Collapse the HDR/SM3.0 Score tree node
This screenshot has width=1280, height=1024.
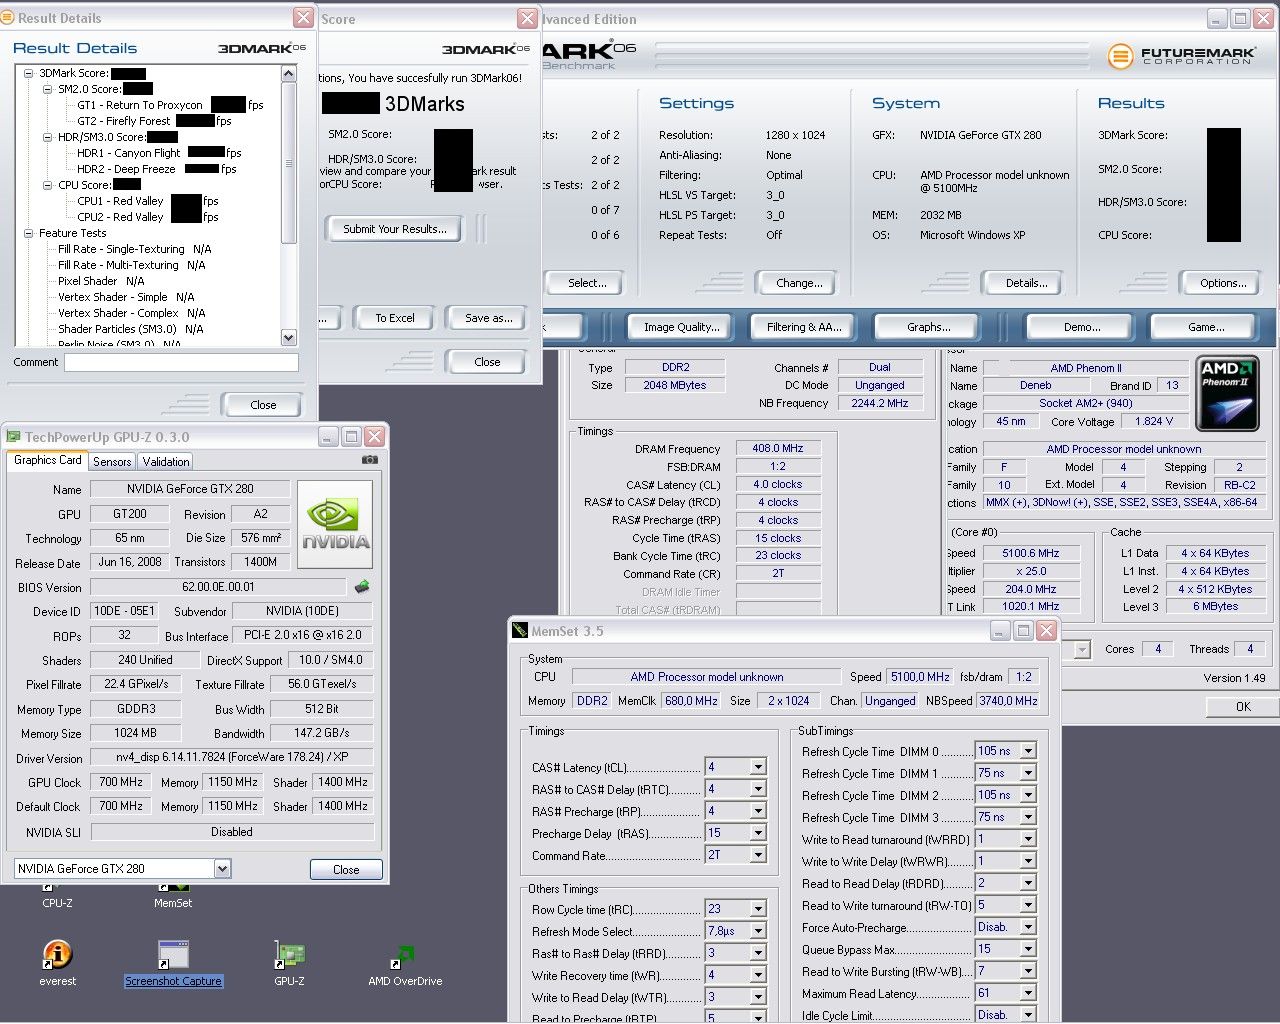pos(47,137)
